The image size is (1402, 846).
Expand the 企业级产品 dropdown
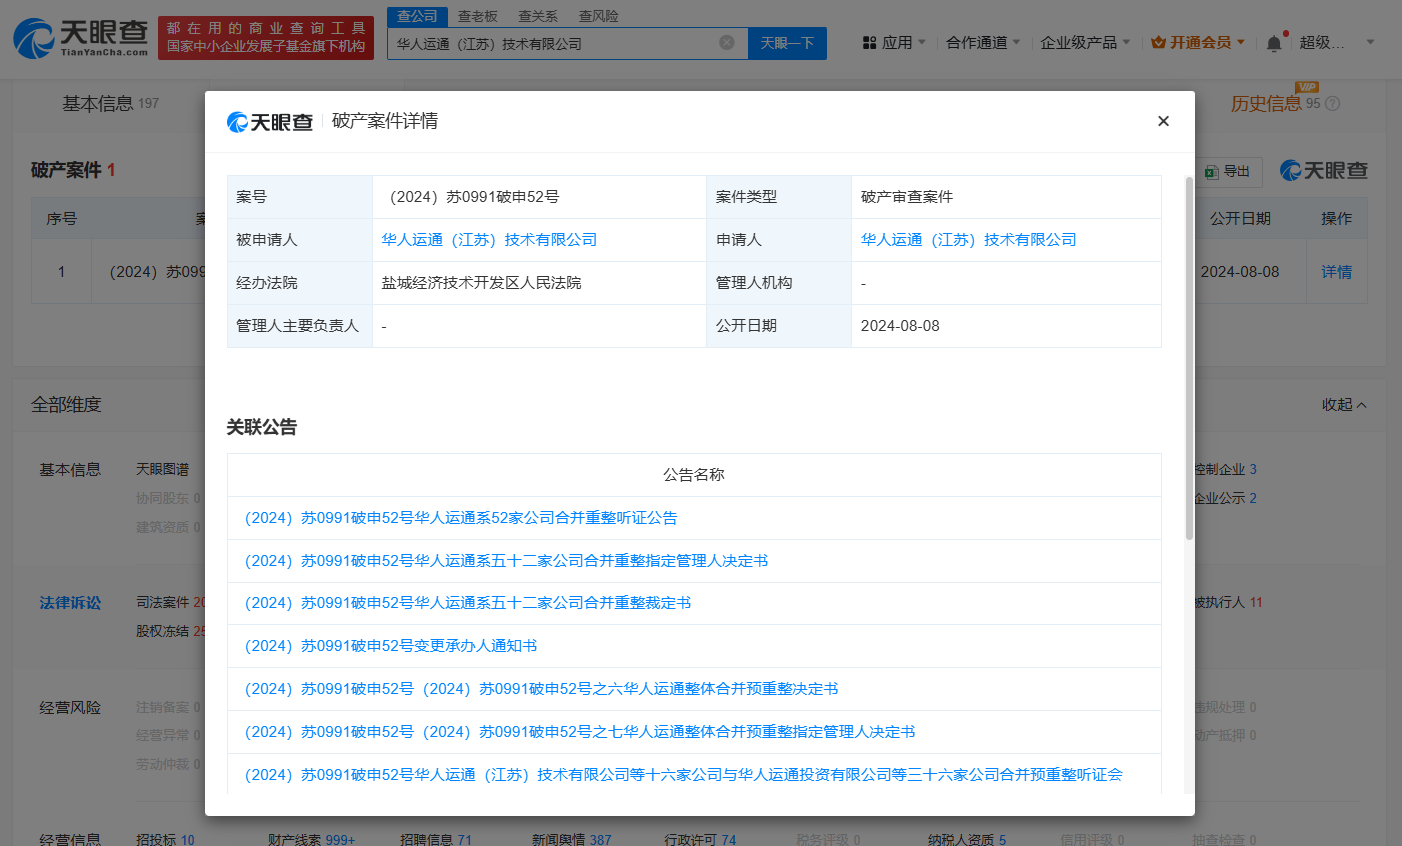point(1084,43)
